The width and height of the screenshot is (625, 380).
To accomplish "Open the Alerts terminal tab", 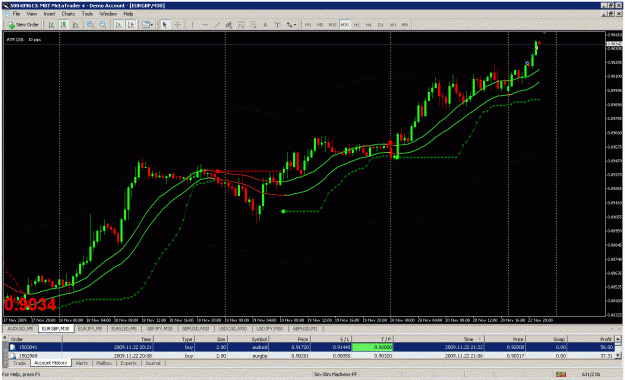I will pyautogui.click(x=82, y=363).
